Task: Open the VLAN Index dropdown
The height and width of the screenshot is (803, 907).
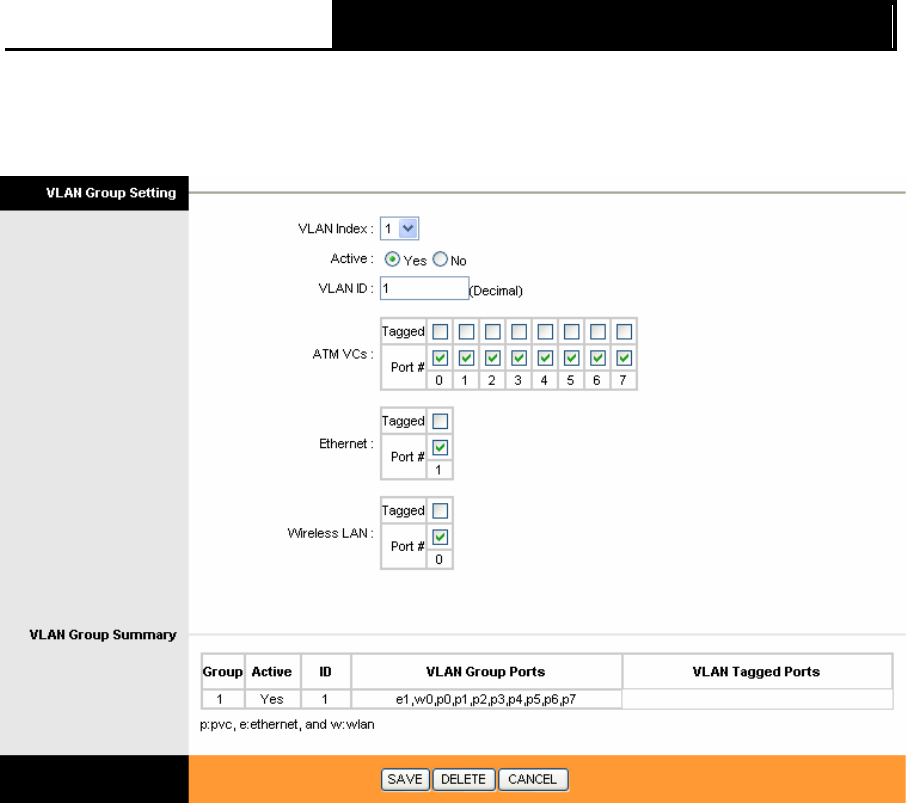Action: tap(399, 229)
